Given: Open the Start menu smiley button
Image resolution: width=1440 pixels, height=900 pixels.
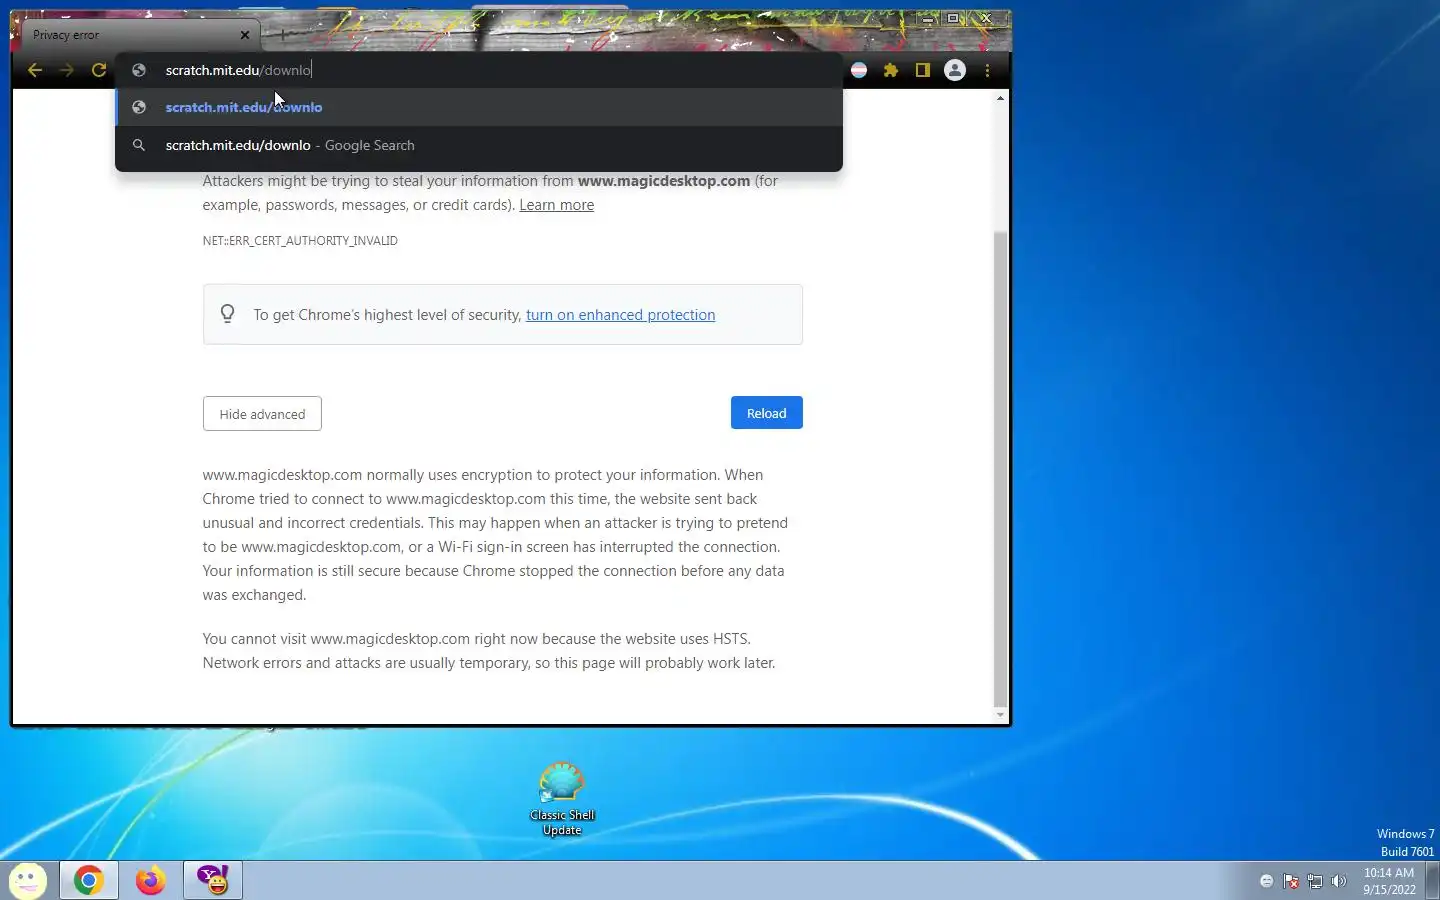Looking at the screenshot, I should (27, 880).
